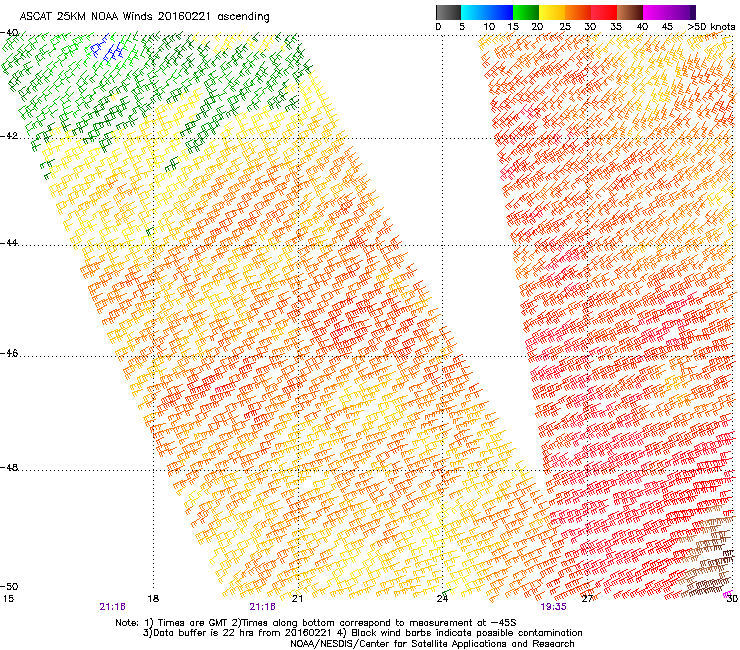The width and height of the screenshot is (740, 650).
Task: Click the "5" label under the color bar
Action: tap(462, 27)
